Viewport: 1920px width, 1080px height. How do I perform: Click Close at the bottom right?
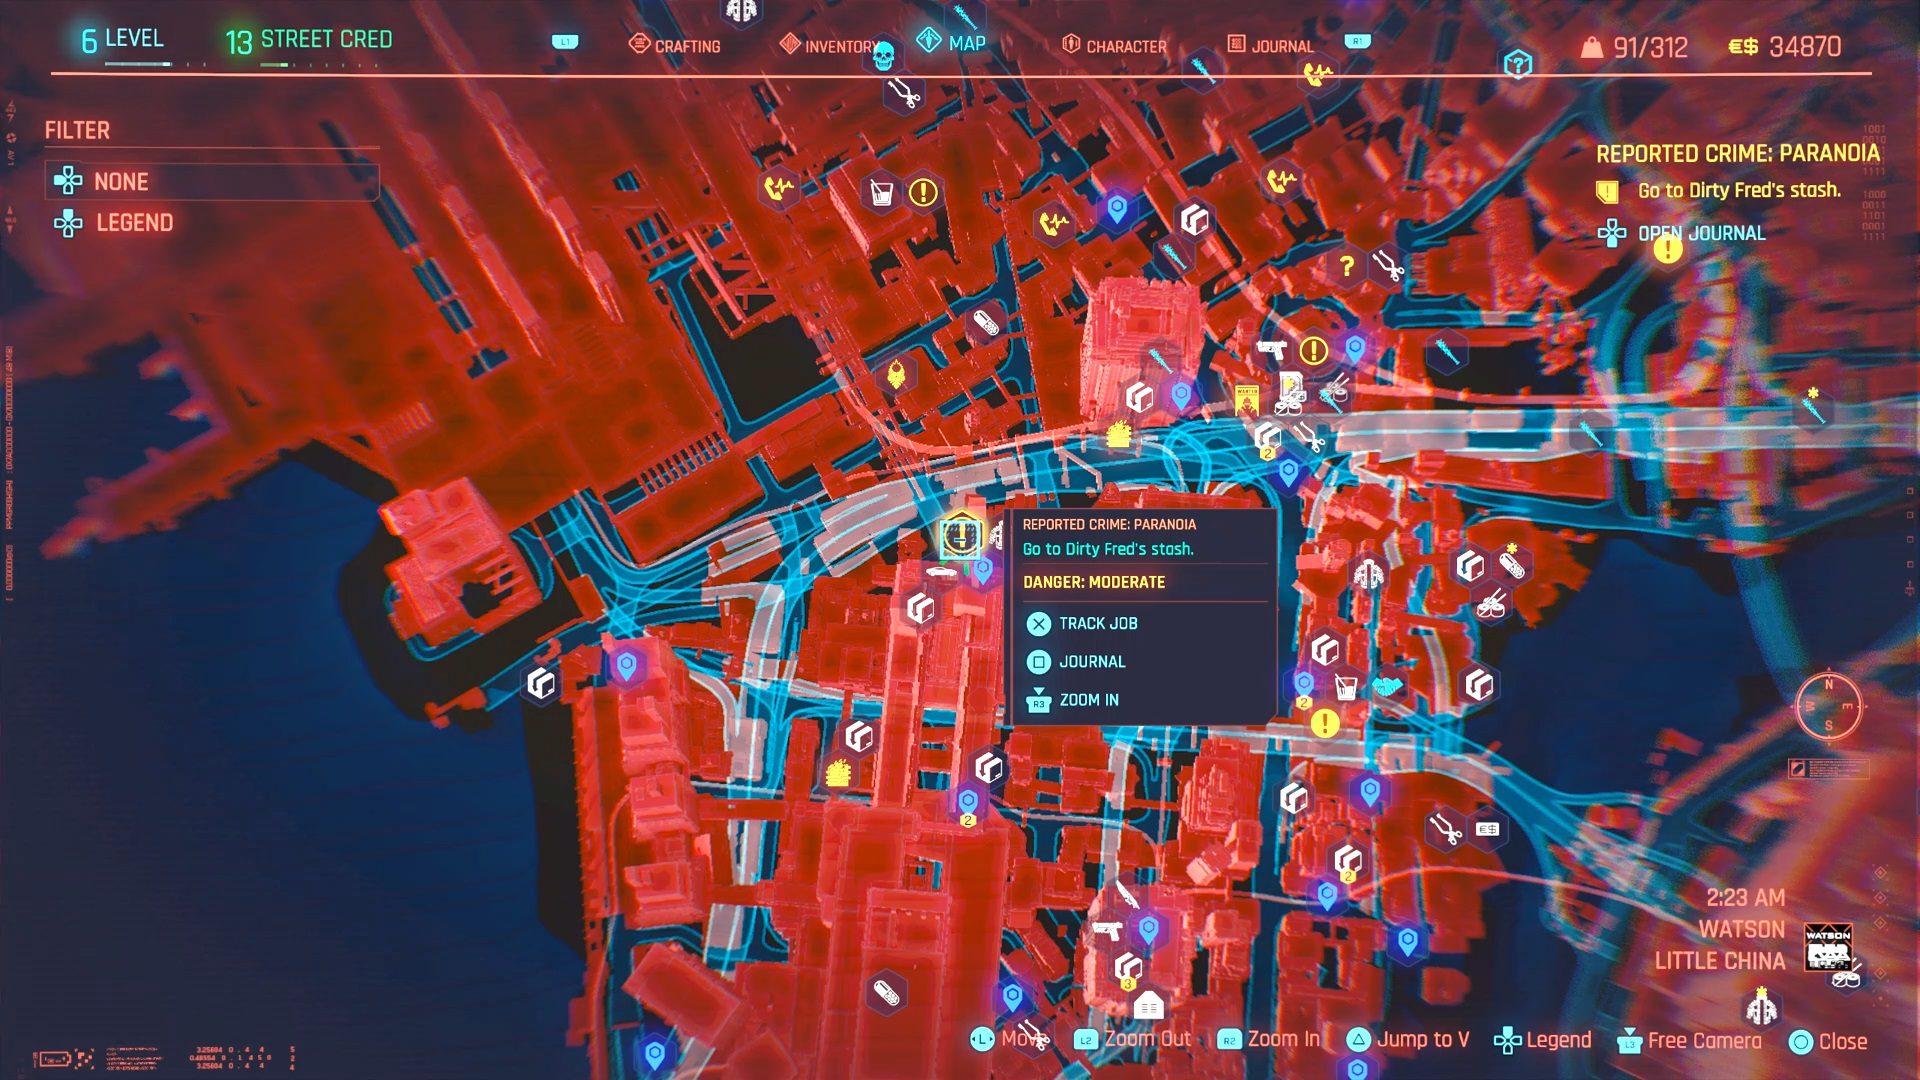click(1828, 1042)
